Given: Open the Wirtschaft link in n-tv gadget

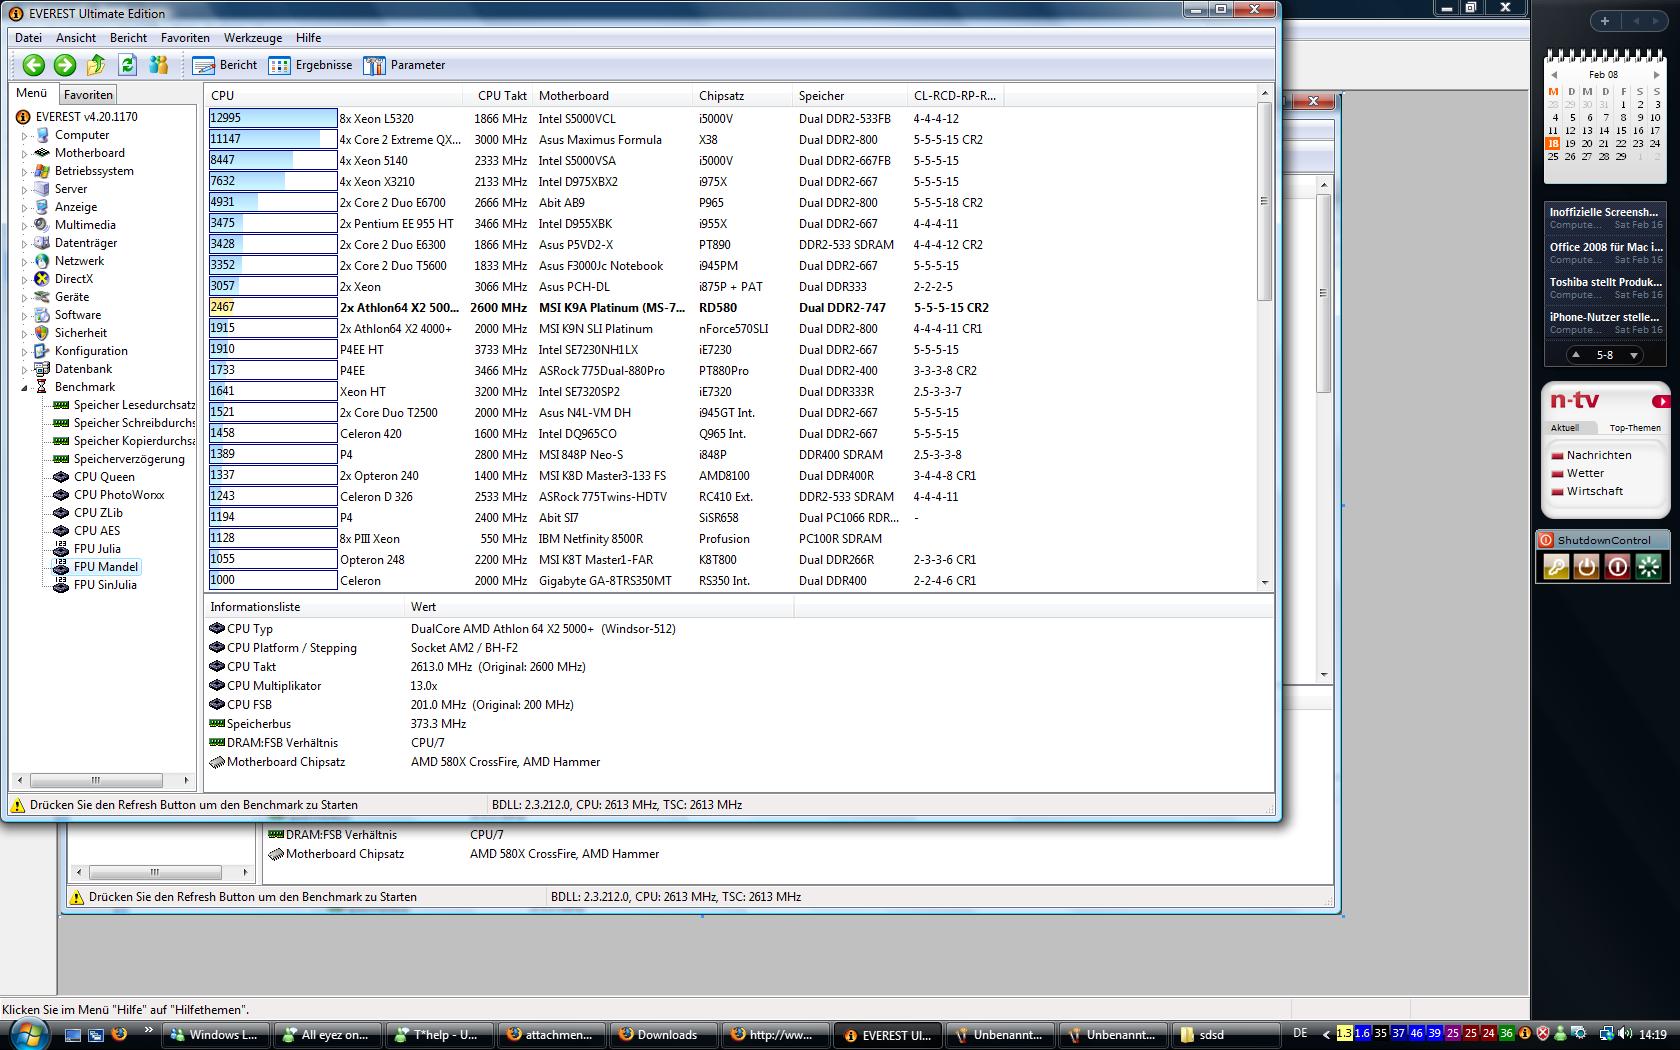Looking at the screenshot, I should click(1595, 491).
